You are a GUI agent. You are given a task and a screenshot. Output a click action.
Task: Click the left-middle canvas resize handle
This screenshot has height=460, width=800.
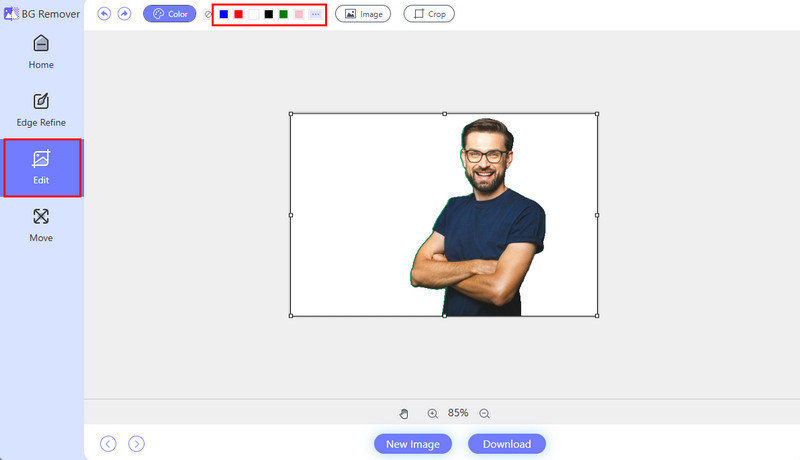click(291, 215)
